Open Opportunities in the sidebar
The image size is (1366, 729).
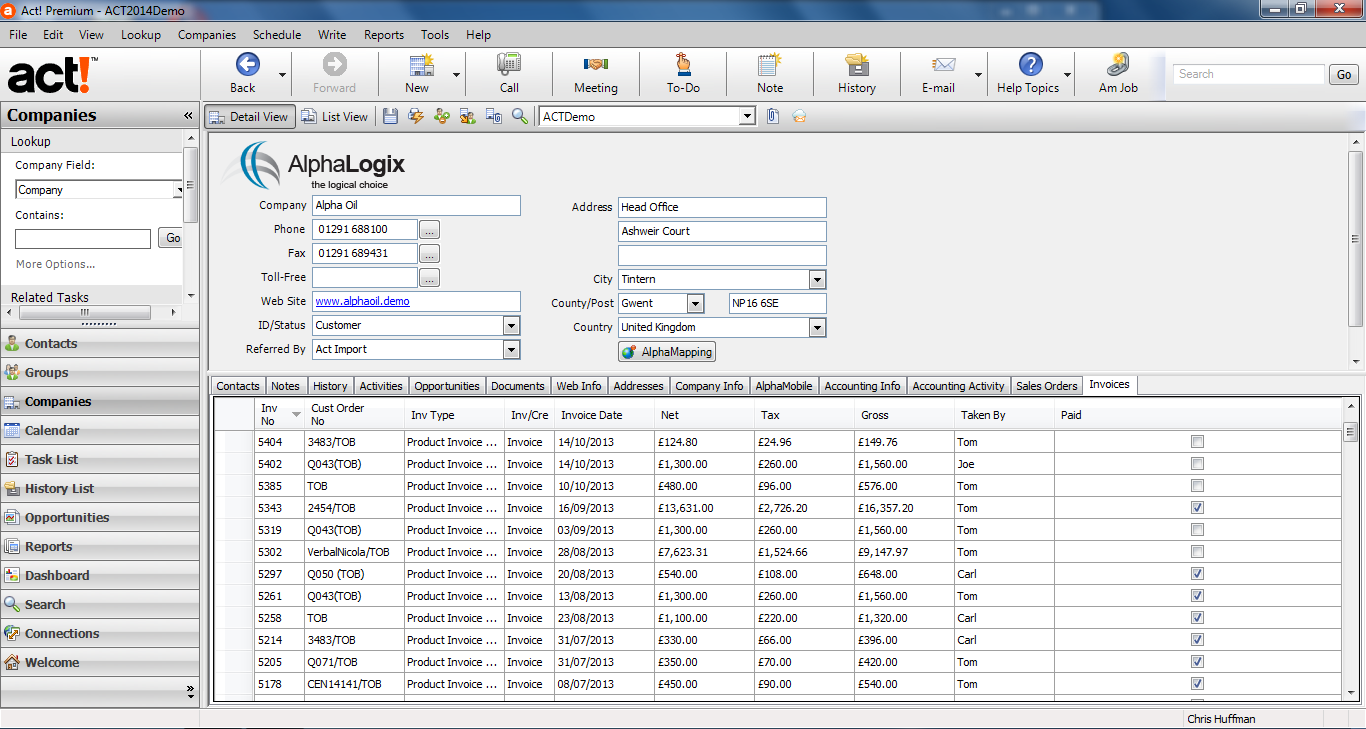pyautogui.click(x=100, y=517)
